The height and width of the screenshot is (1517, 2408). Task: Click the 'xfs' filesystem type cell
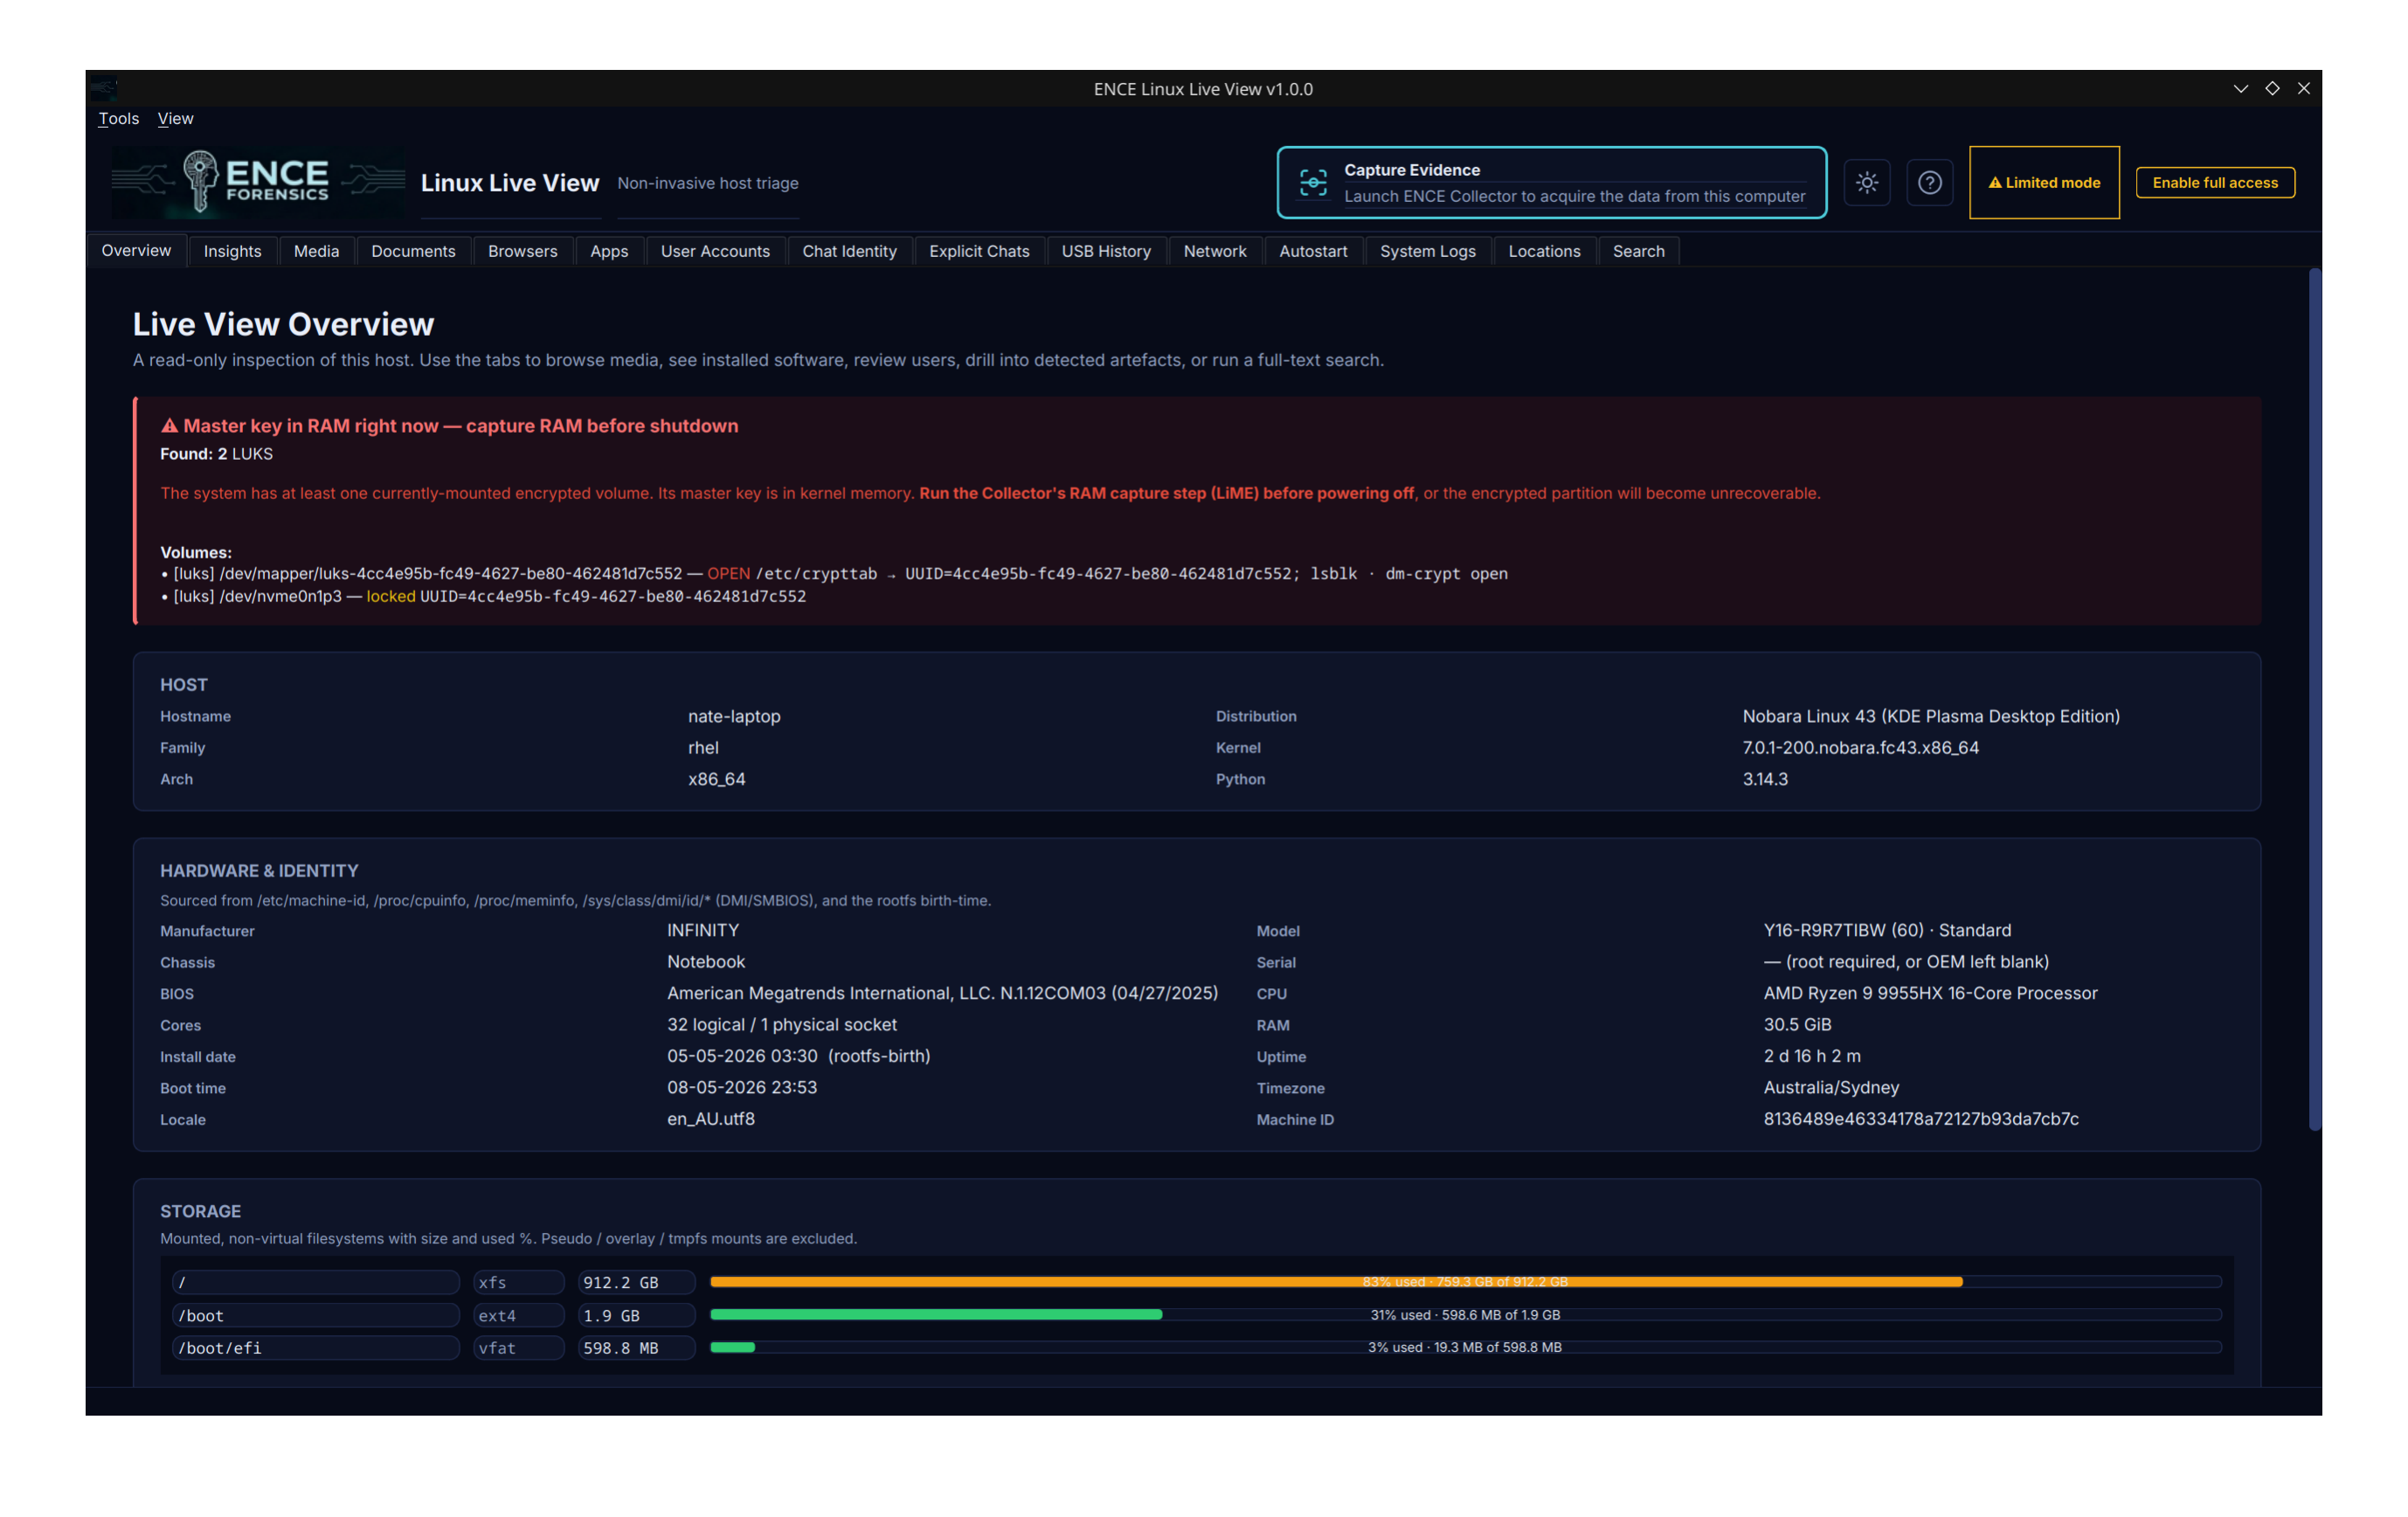519,1283
